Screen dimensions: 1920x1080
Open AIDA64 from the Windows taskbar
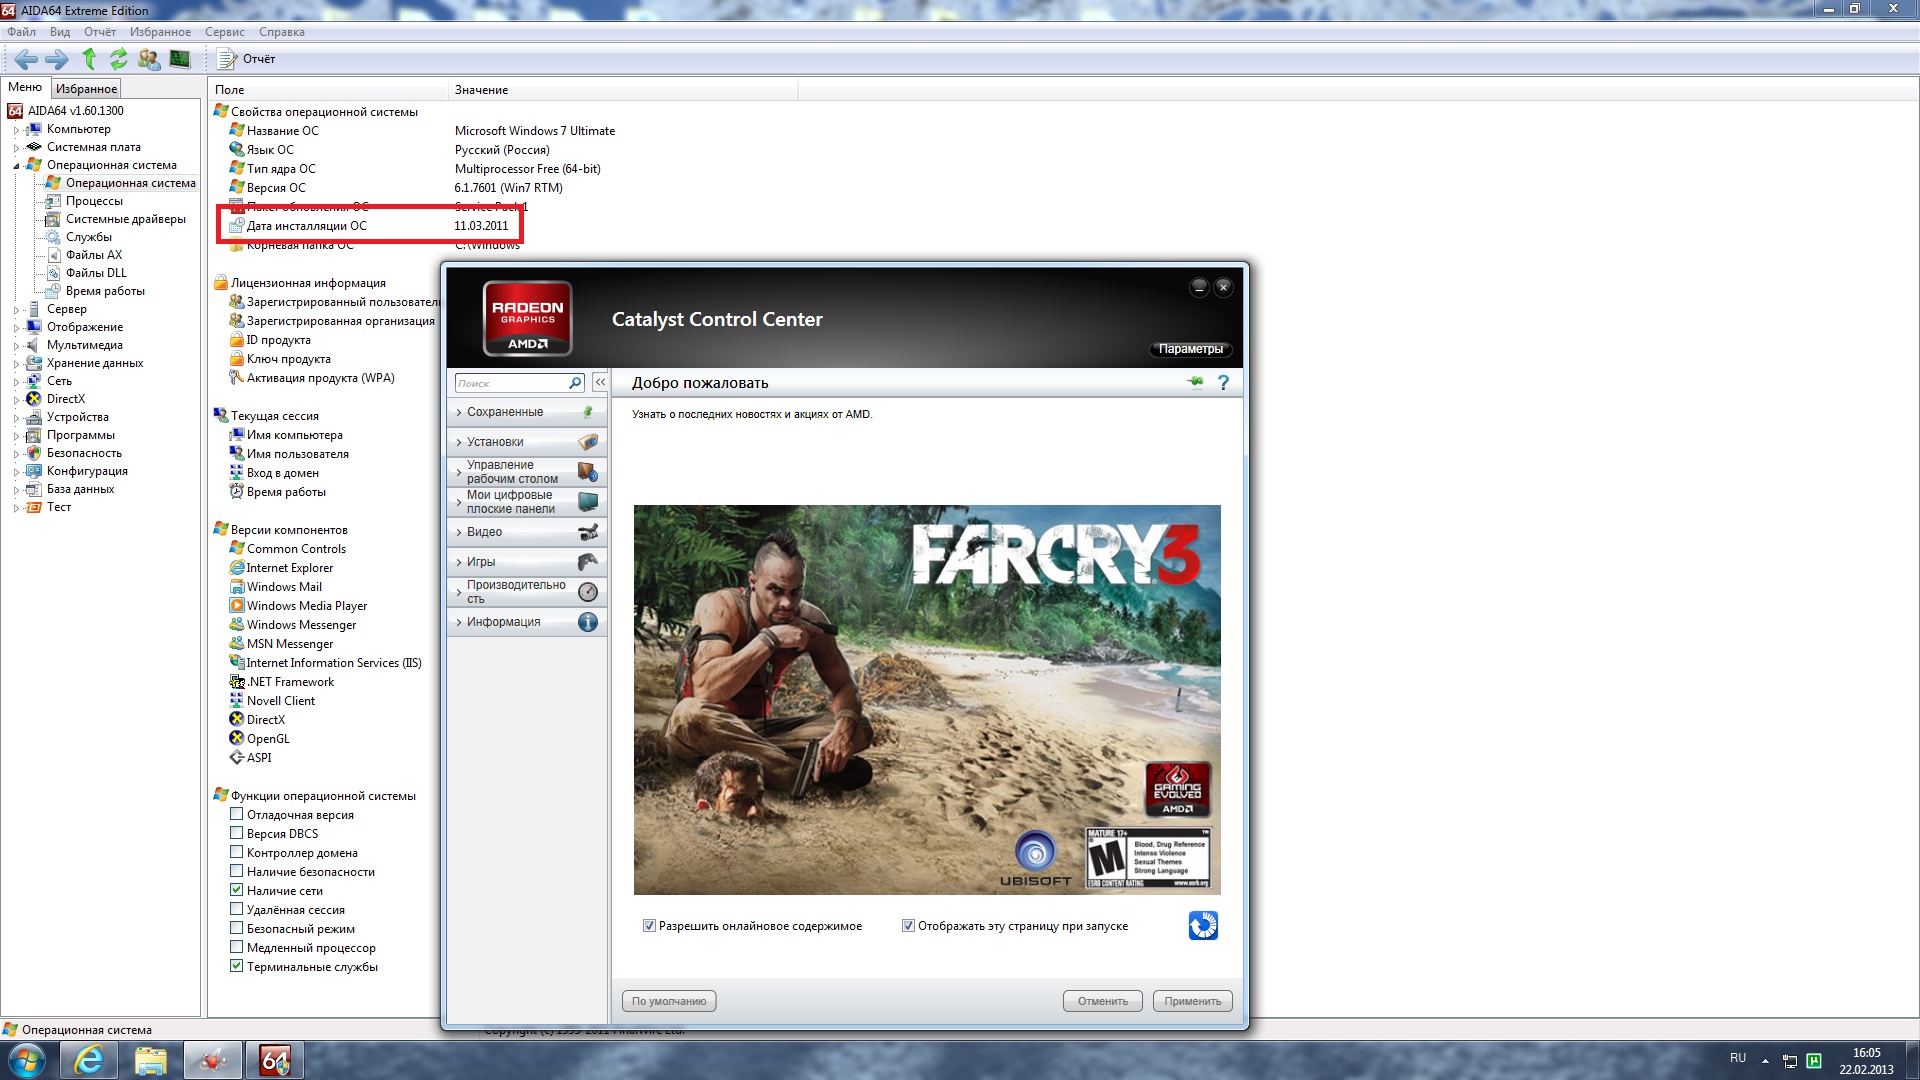point(275,1060)
